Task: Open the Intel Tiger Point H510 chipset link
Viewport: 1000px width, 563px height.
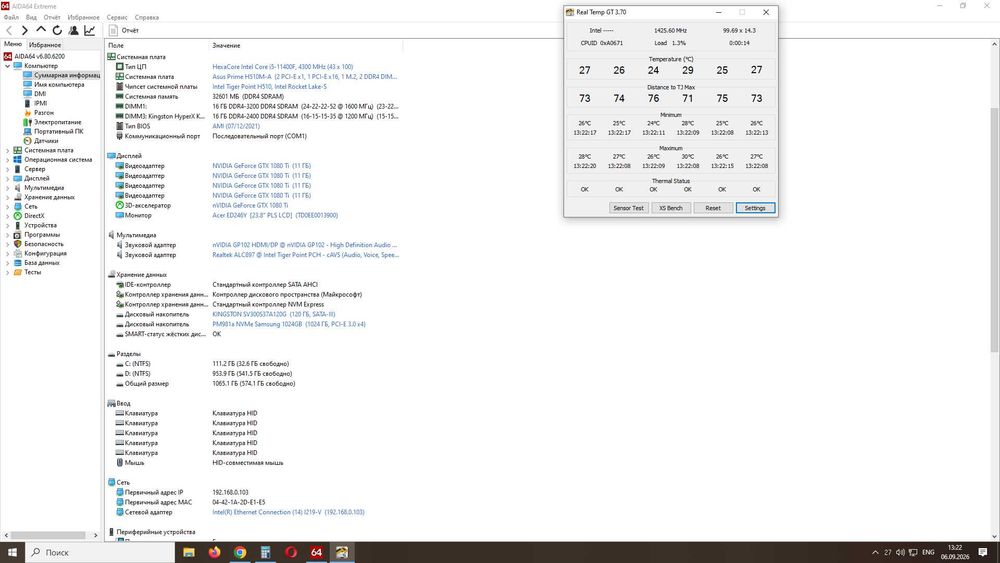Action: pyautogui.click(x=269, y=86)
